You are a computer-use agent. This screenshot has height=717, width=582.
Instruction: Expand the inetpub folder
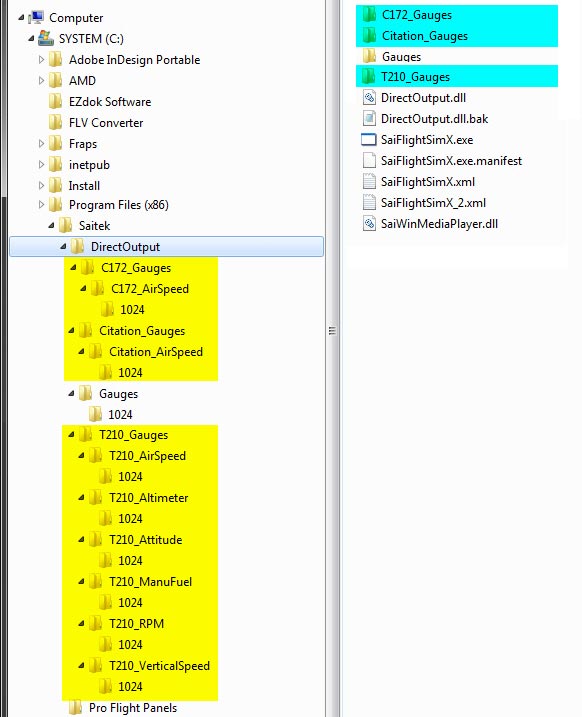click(x=41, y=165)
